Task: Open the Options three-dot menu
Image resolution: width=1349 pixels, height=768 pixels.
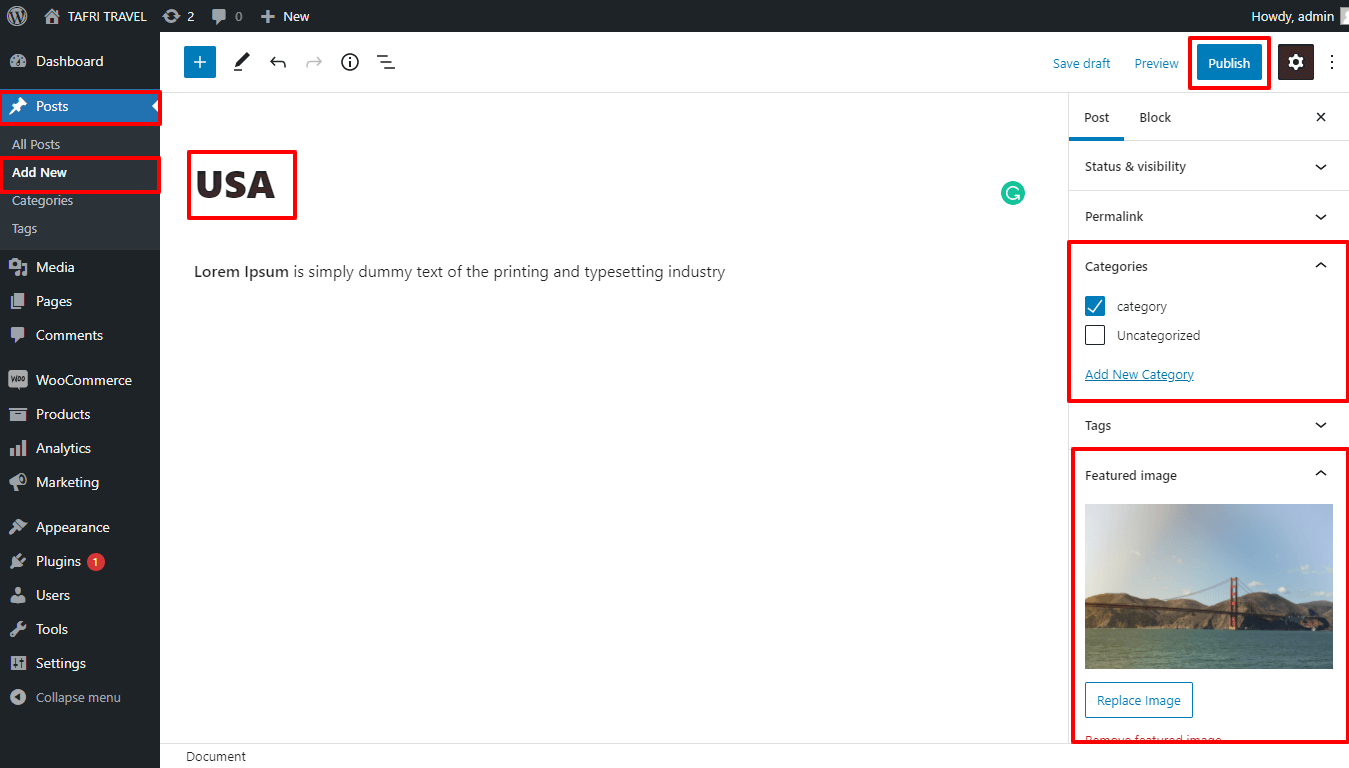Action: coord(1332,62)
